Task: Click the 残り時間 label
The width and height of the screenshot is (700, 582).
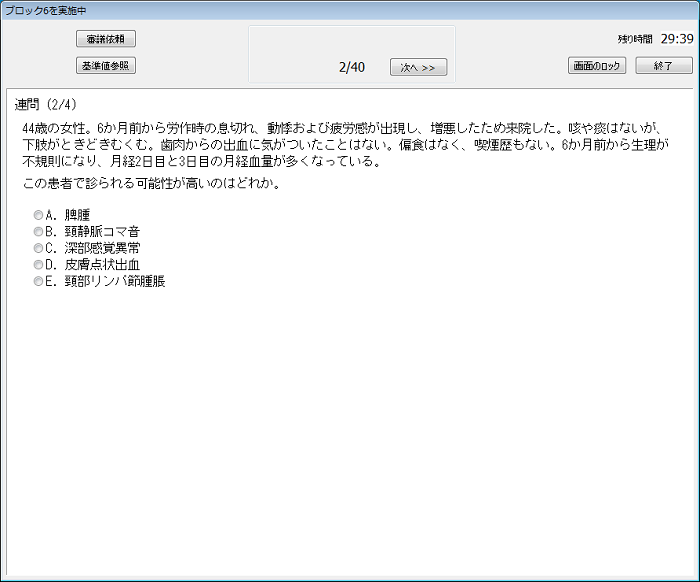Action: (635, 39)
